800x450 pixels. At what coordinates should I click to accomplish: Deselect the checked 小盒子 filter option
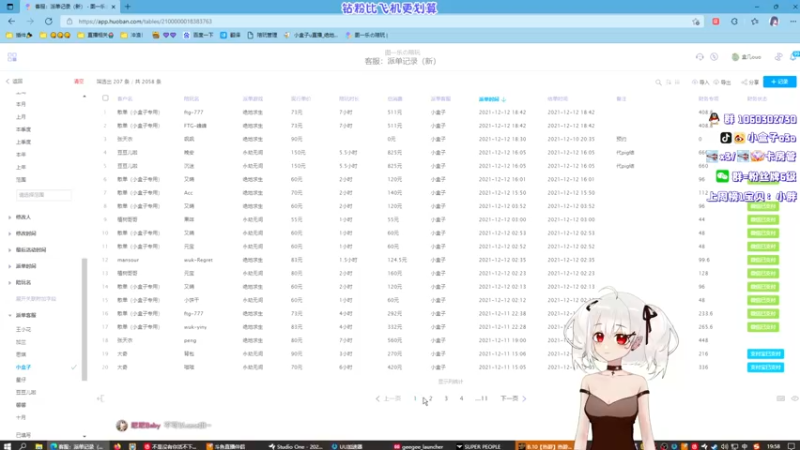point(23,367)
